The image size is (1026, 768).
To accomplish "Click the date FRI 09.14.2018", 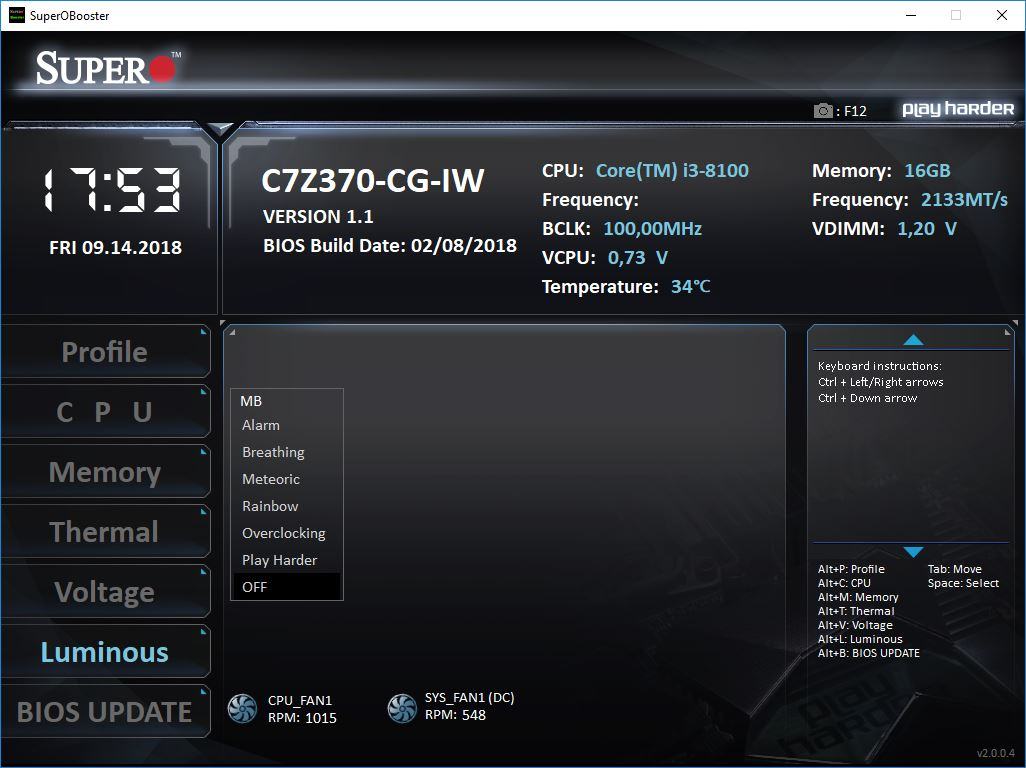I will 115,247.
